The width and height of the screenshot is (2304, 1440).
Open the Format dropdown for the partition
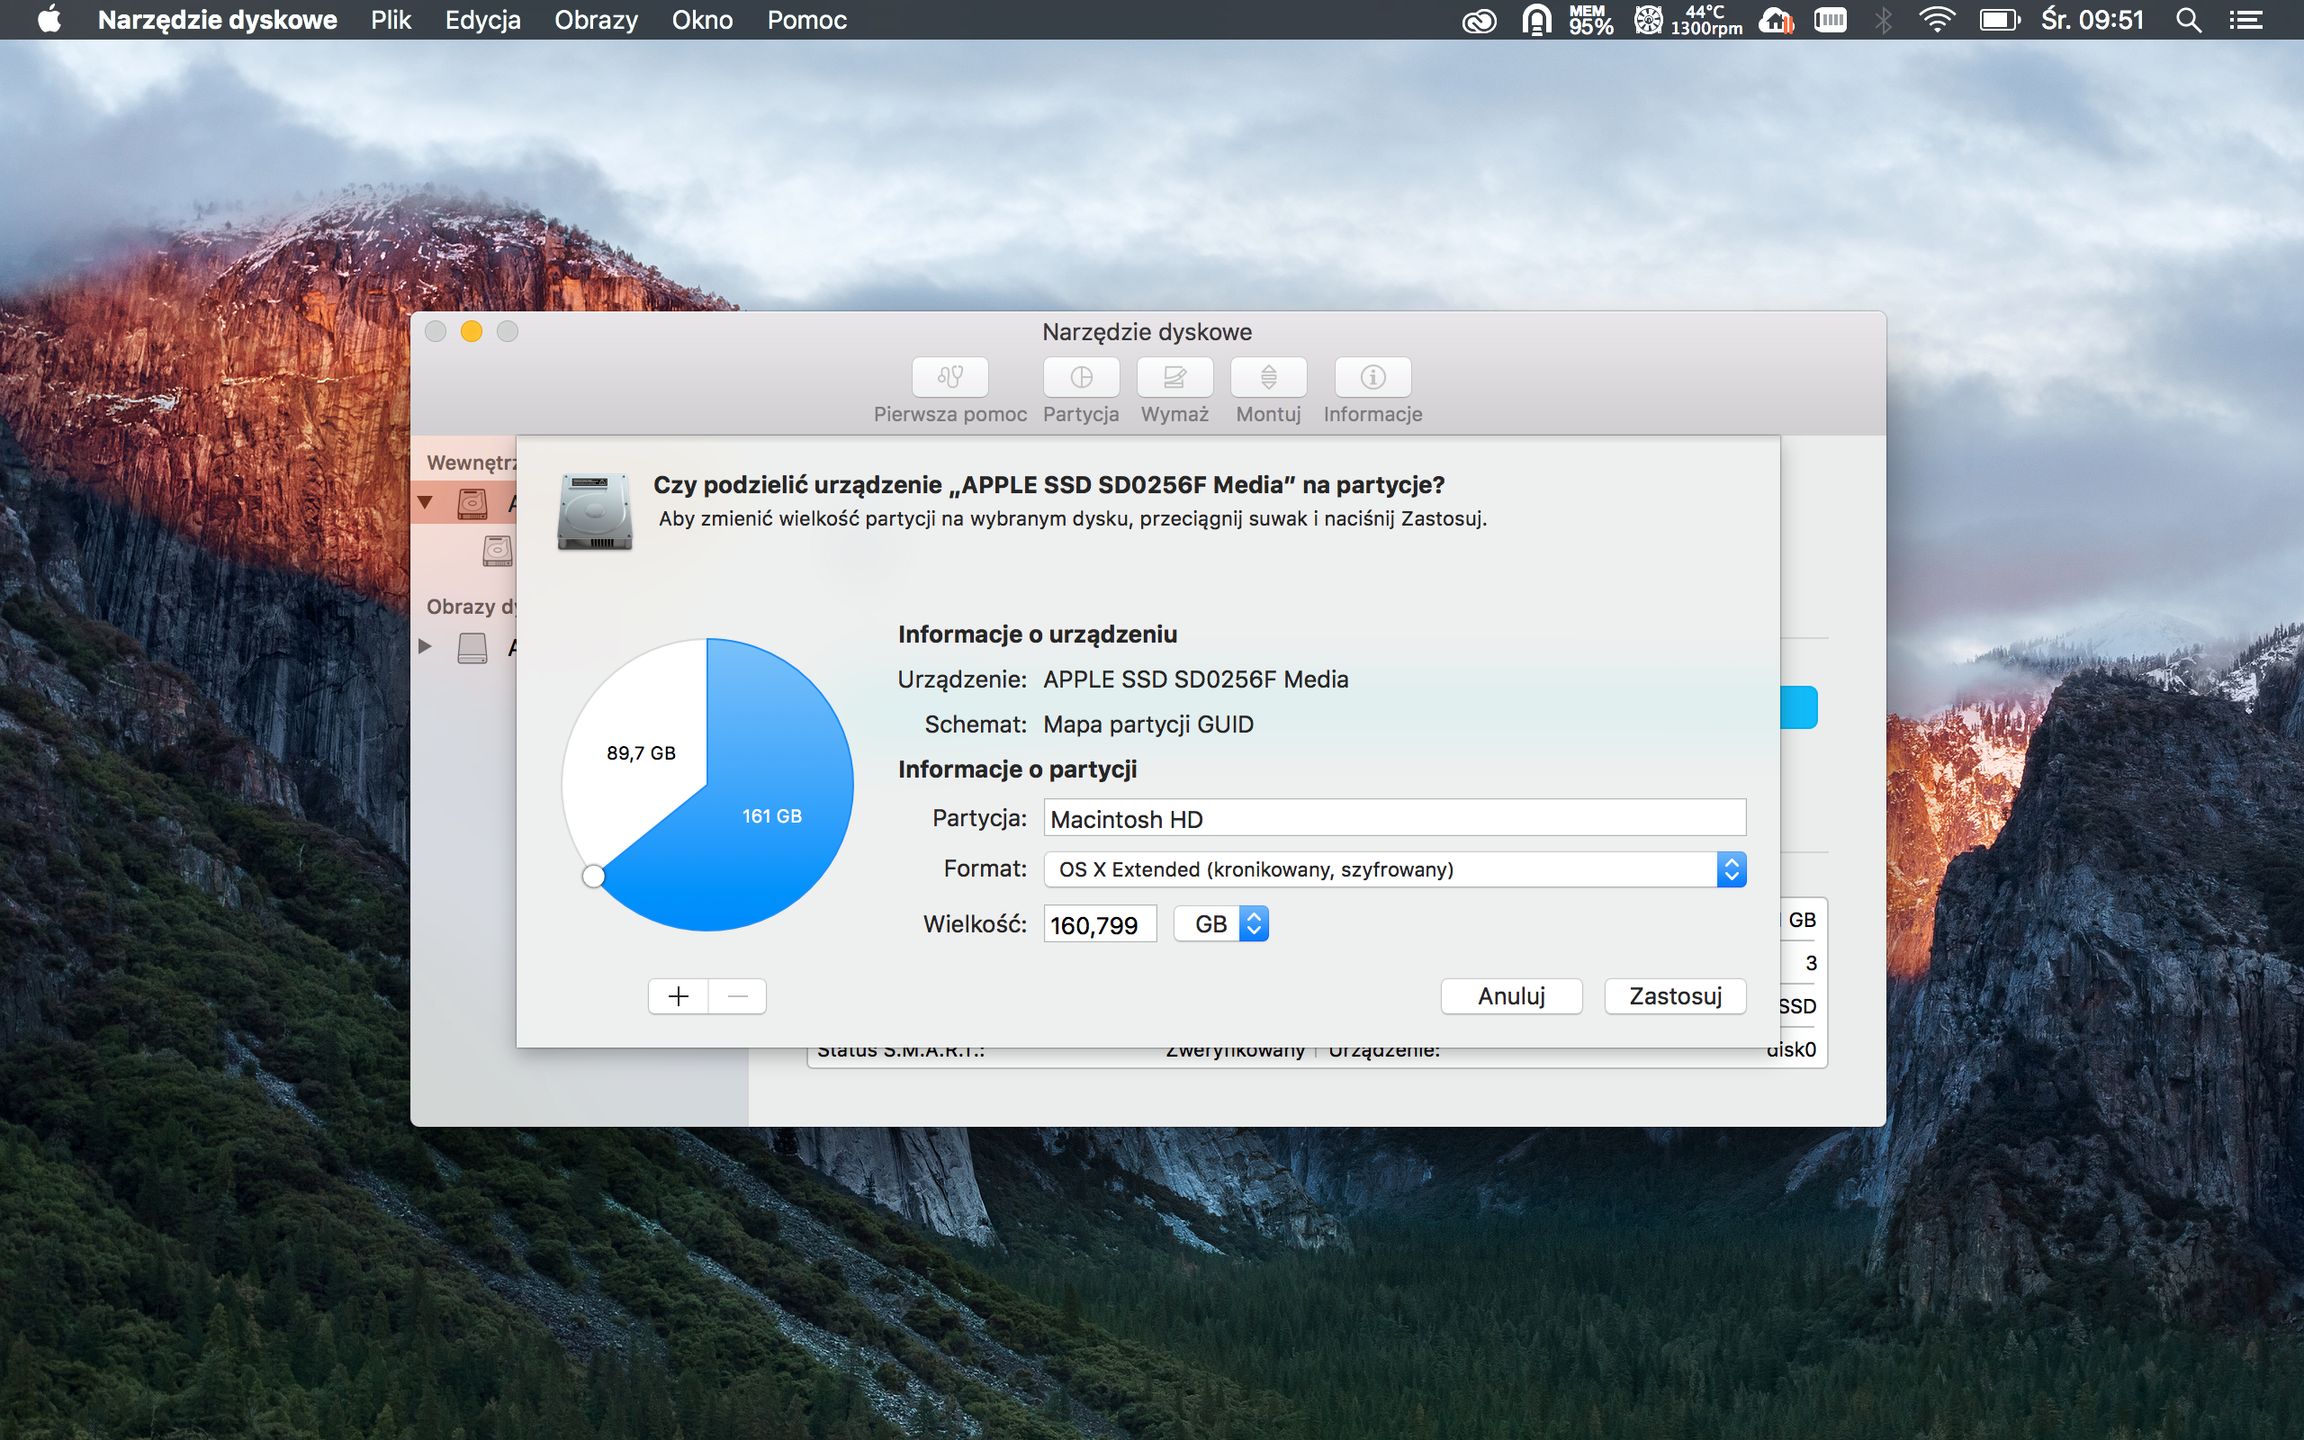pyautogui.click(x=1394, y=869)
